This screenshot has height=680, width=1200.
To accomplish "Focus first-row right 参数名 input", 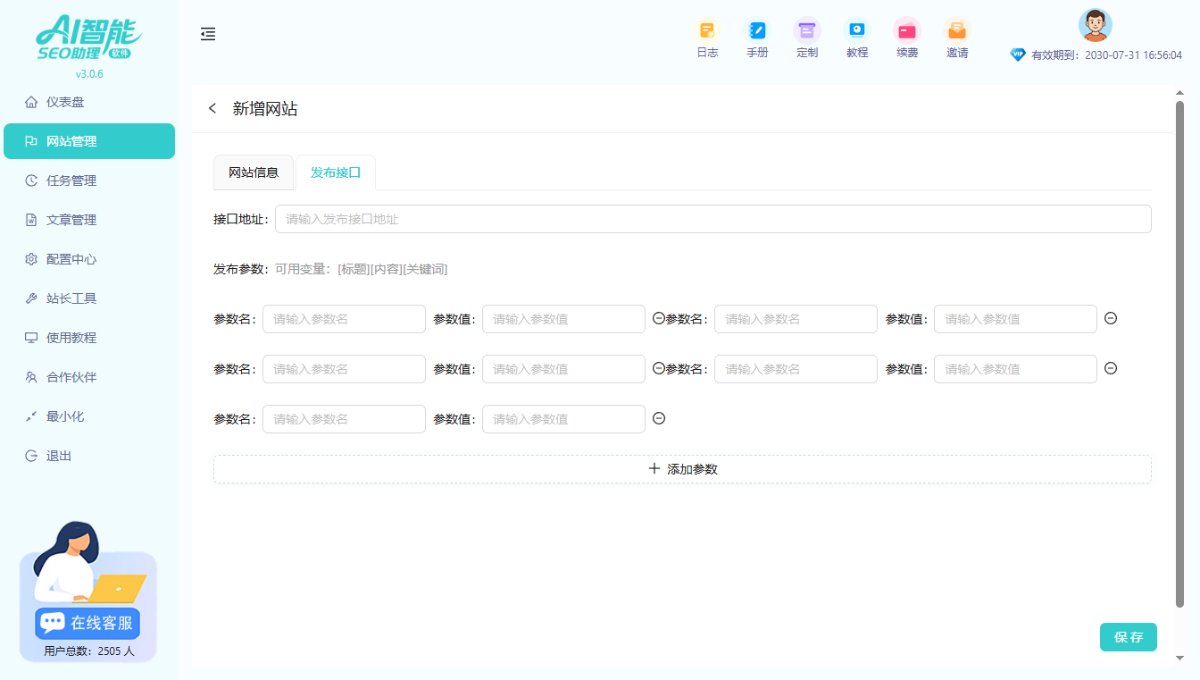I will click(796, 319).
